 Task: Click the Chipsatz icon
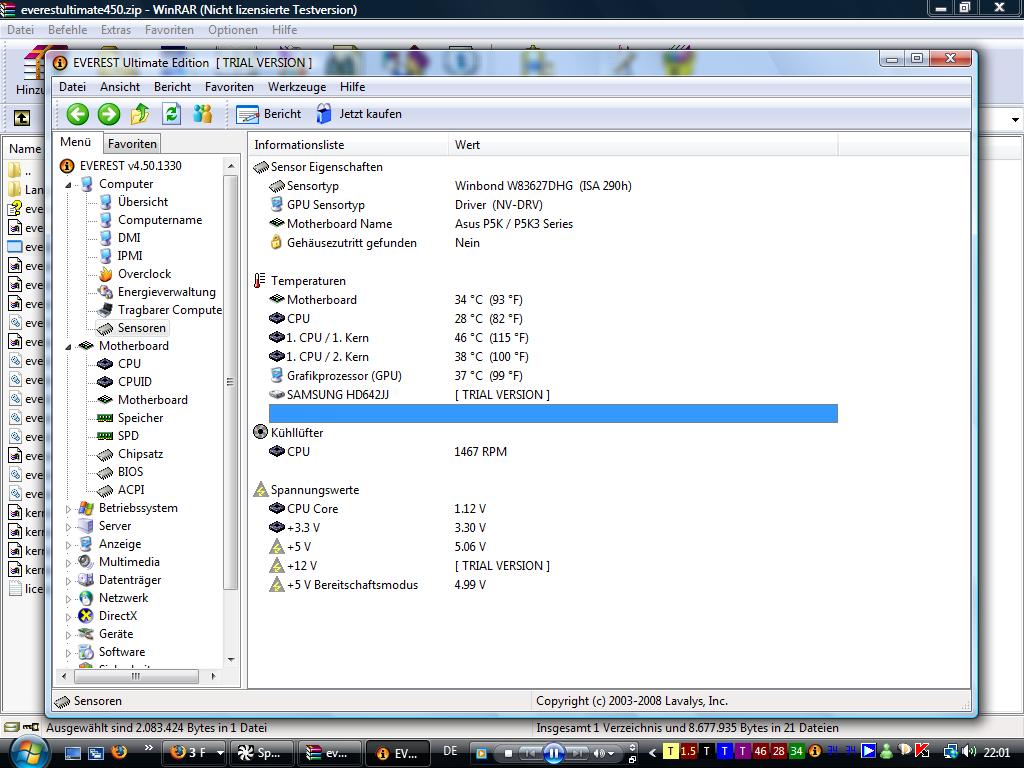pyautogui.click(x=105, y=454)
